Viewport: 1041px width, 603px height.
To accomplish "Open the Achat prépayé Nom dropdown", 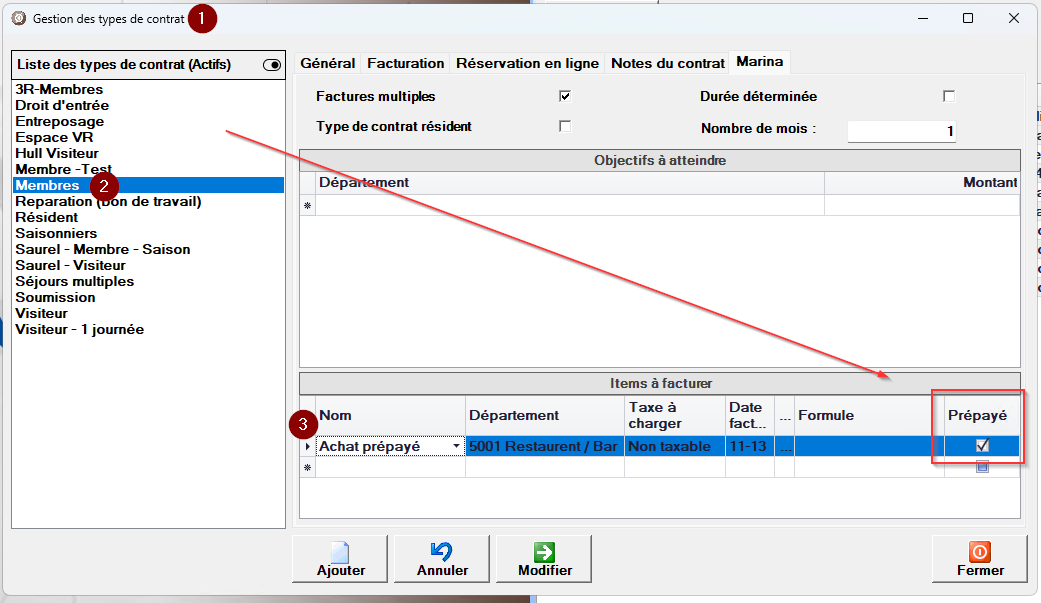I will pyautogui.click(x=457, y=447).
